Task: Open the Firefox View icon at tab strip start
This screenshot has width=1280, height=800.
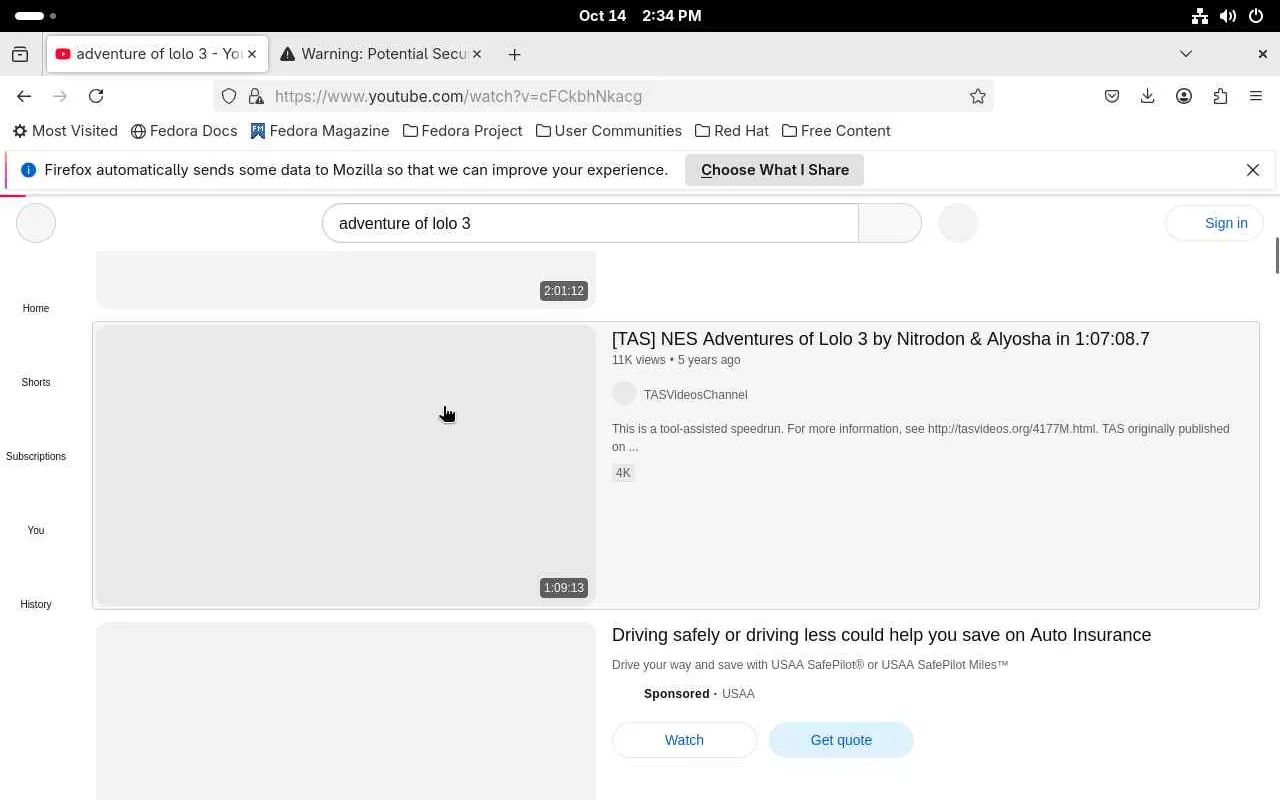Action: [20, 54]
